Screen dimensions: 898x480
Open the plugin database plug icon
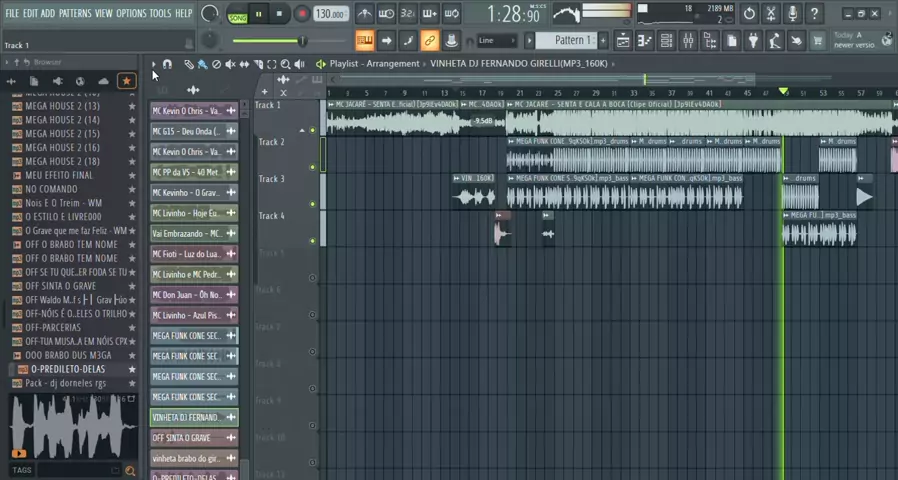[754, 40]
